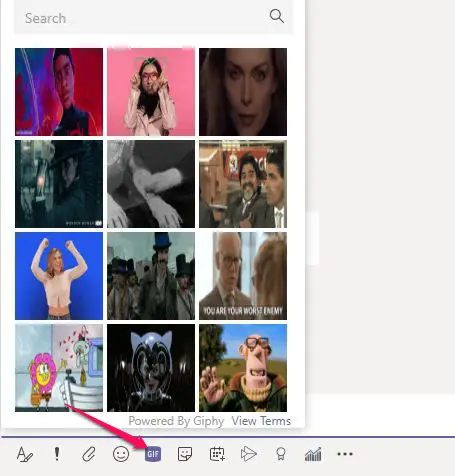
Task: Open more messaging extensions ellipsis
Action: tap(345, 454)
